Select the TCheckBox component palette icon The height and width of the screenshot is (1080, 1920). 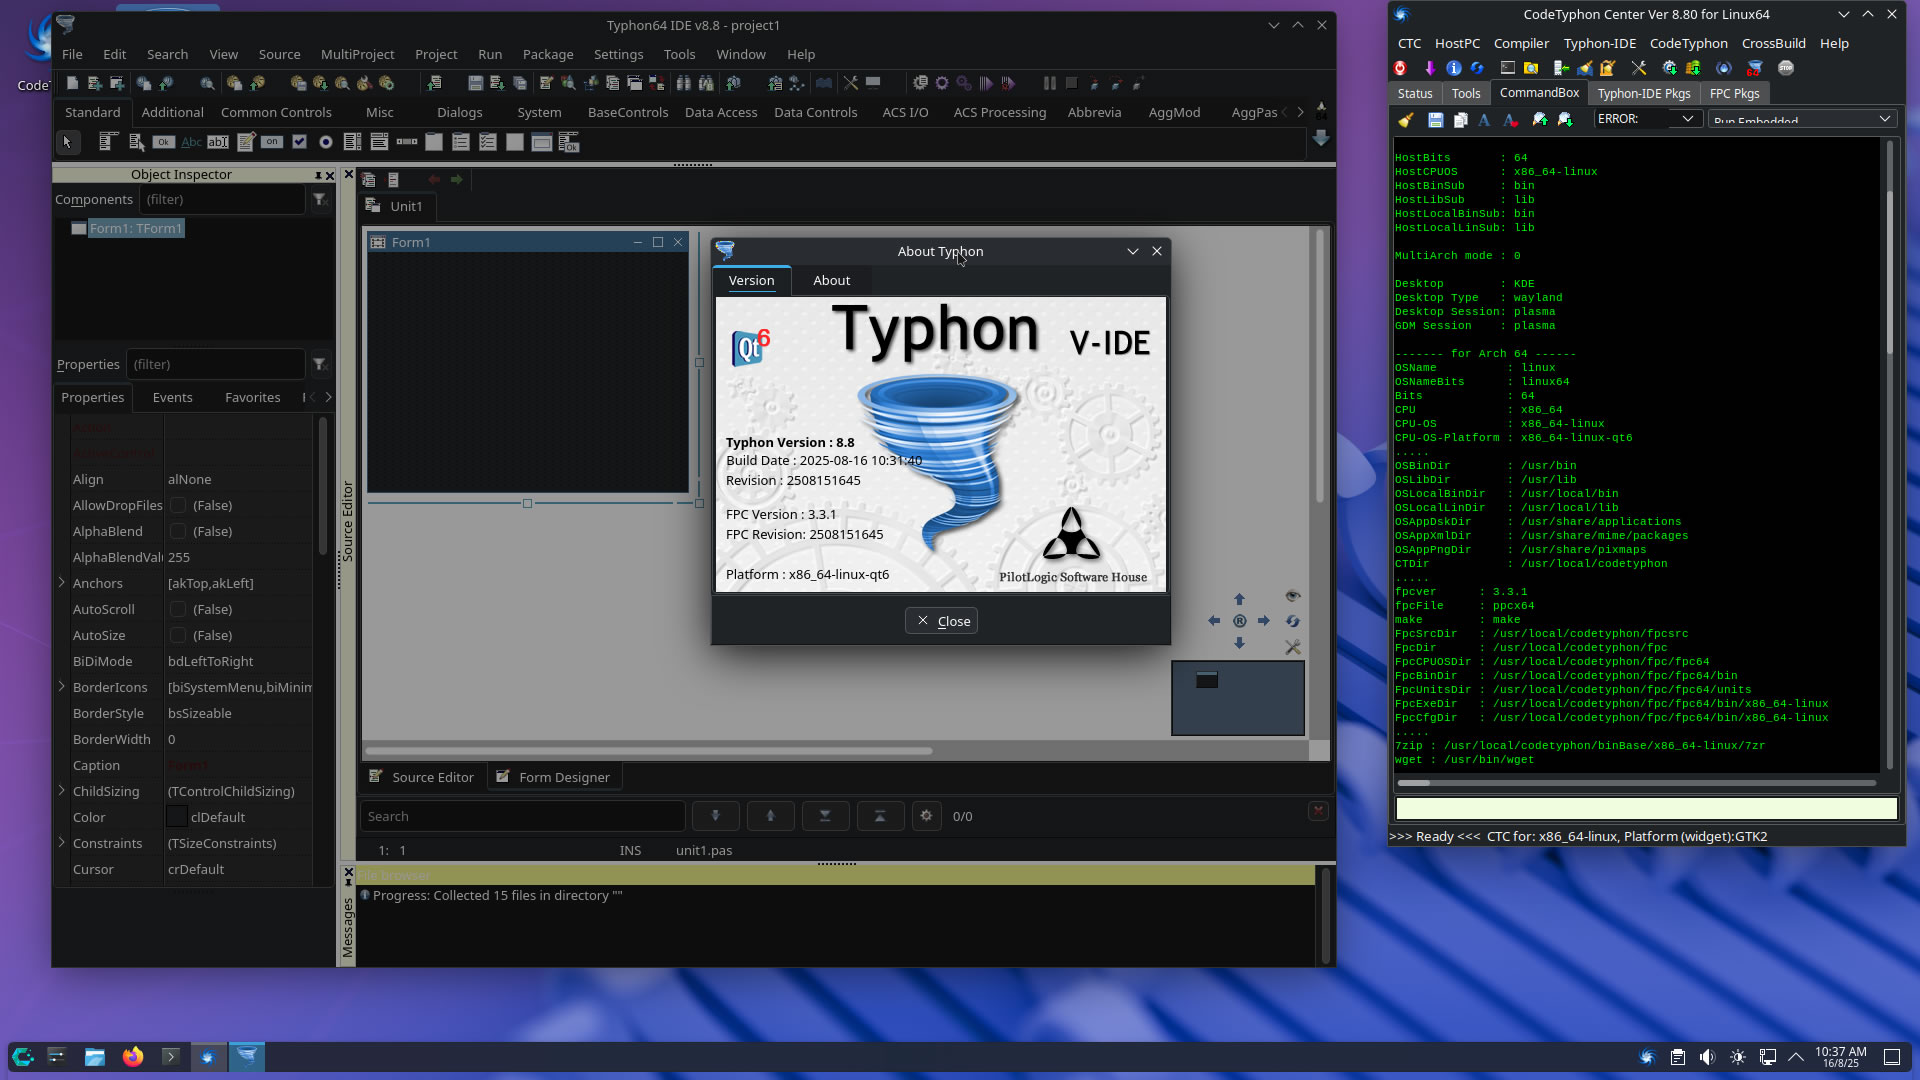[299, 142]
